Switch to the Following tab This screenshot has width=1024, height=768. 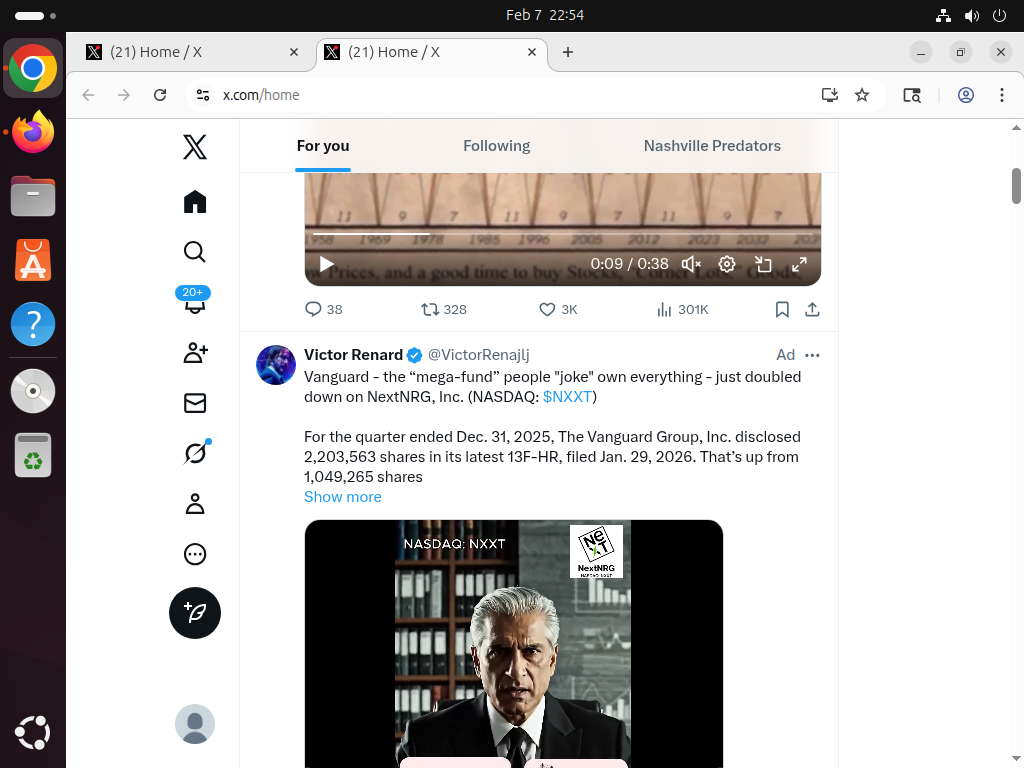click(496, 146)
